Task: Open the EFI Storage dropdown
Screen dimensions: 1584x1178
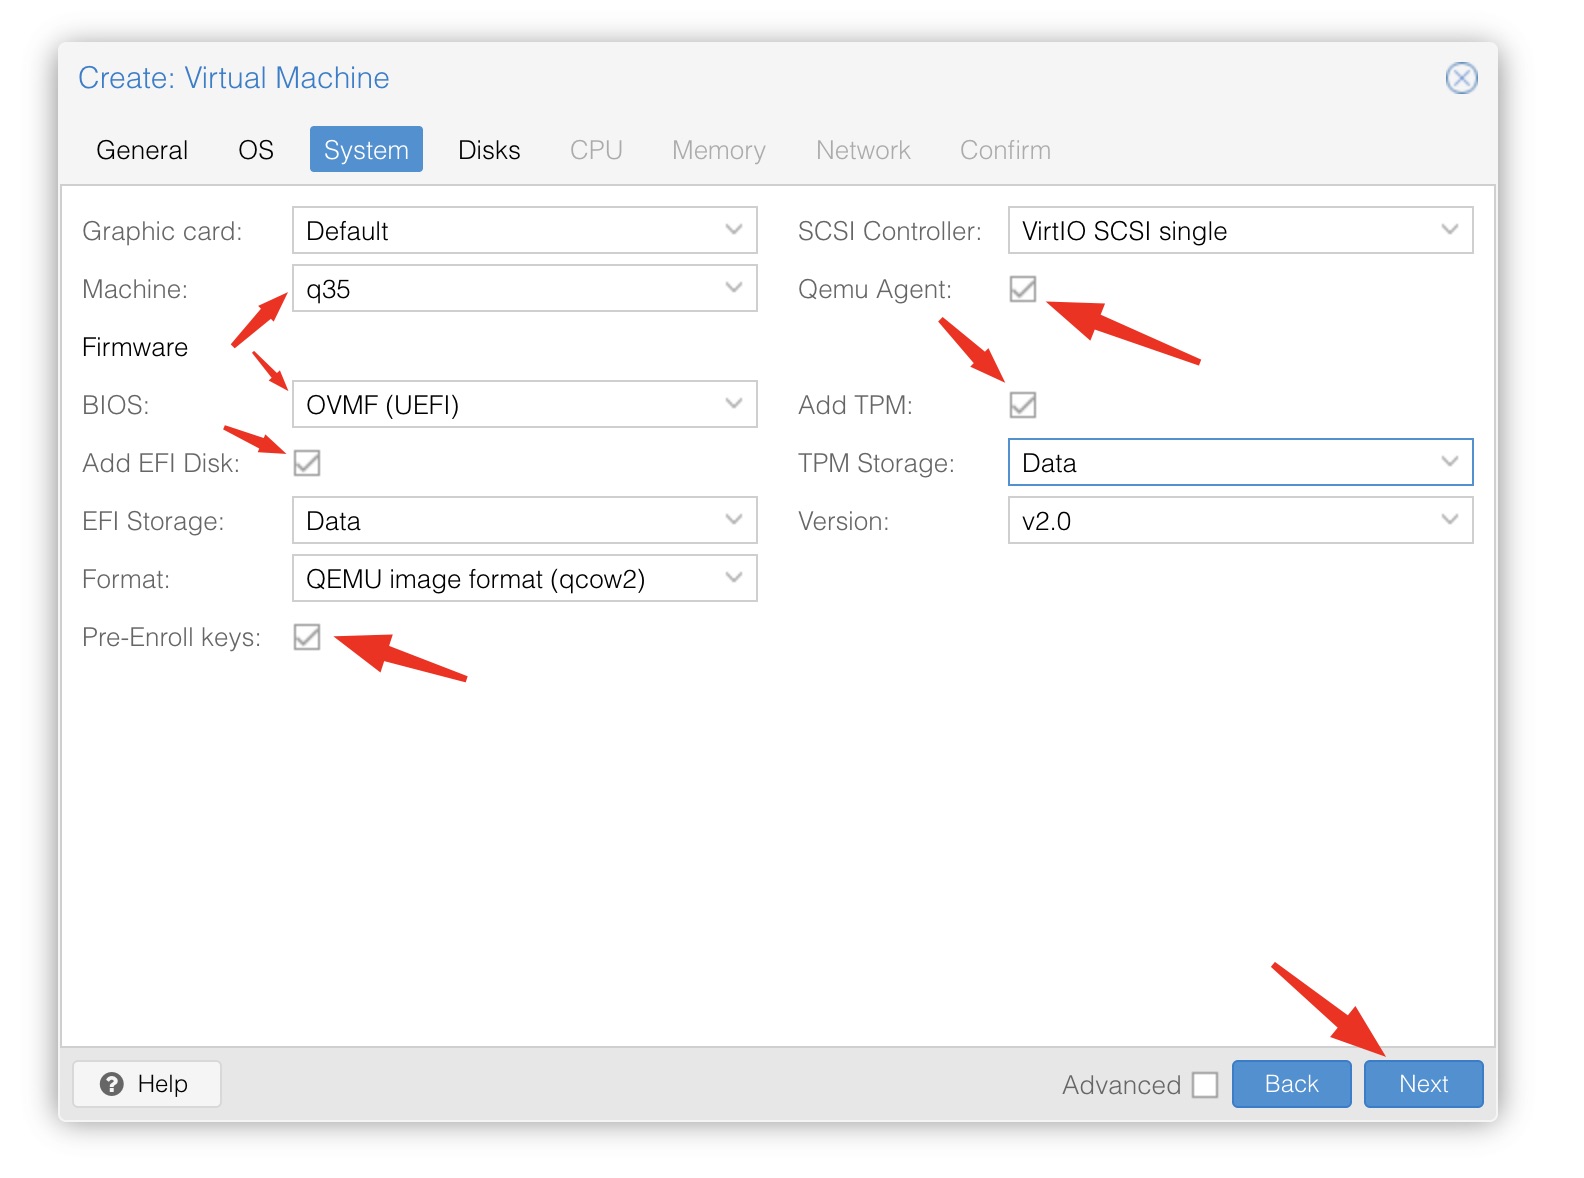Action: click(x=524, y=521)
